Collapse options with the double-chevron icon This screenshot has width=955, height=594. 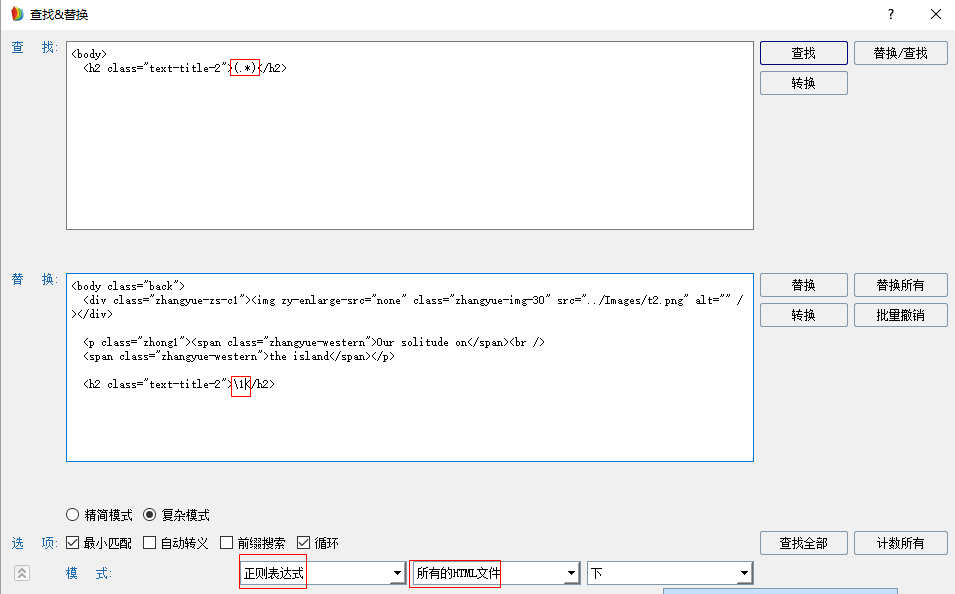pos(21,573)
